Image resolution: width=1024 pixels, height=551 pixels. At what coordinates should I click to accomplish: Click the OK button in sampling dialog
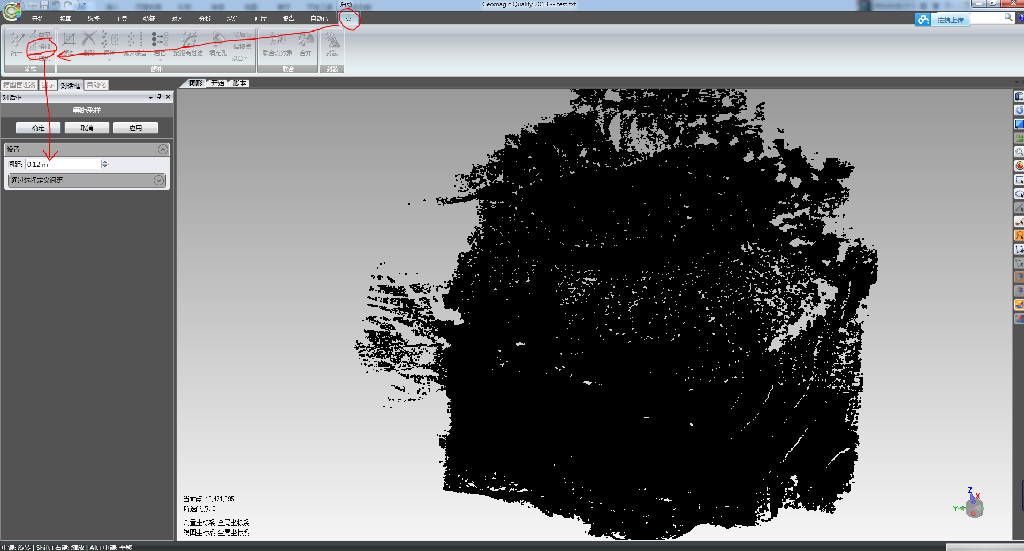point(38,128)
